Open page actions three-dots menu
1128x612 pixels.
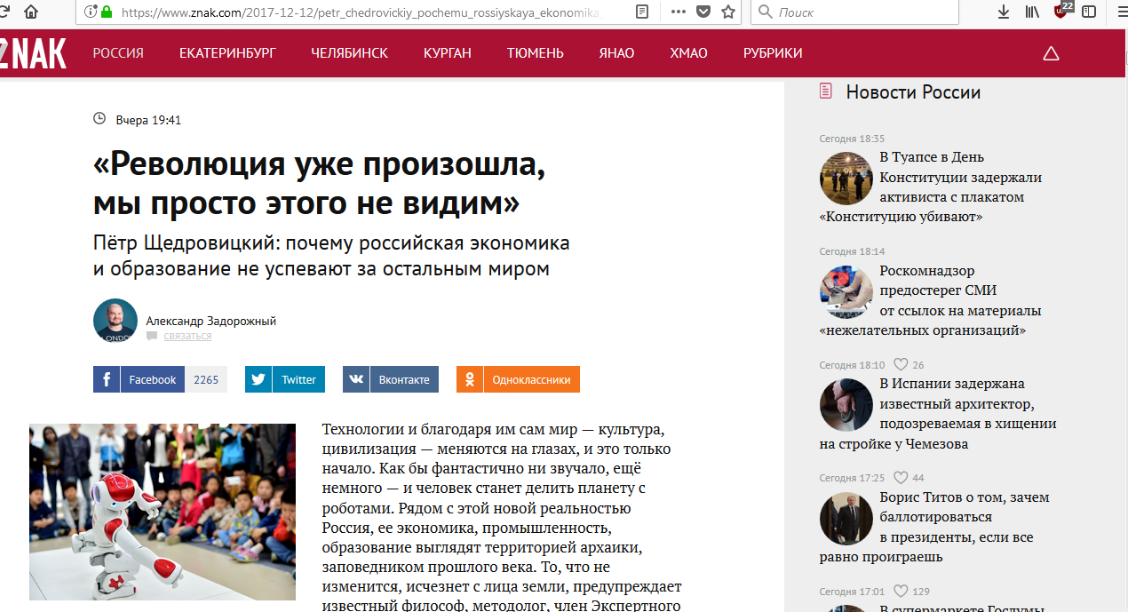[678, 12]
